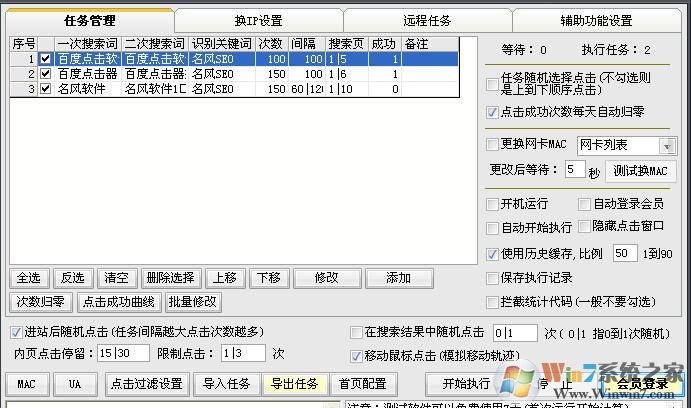Click the 搜索页 column header
691x408 pixels.
346,44
